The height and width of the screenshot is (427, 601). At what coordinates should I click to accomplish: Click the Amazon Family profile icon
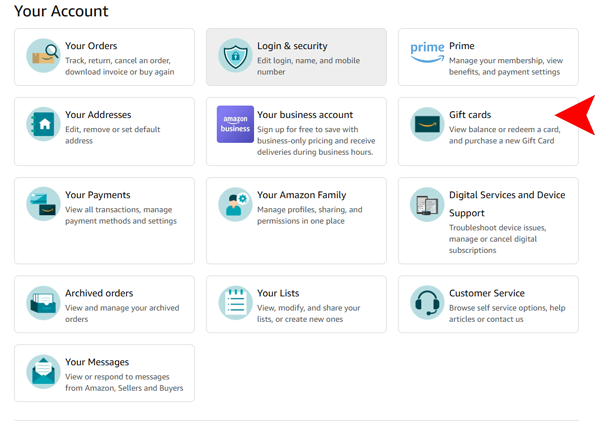[235, 205]
